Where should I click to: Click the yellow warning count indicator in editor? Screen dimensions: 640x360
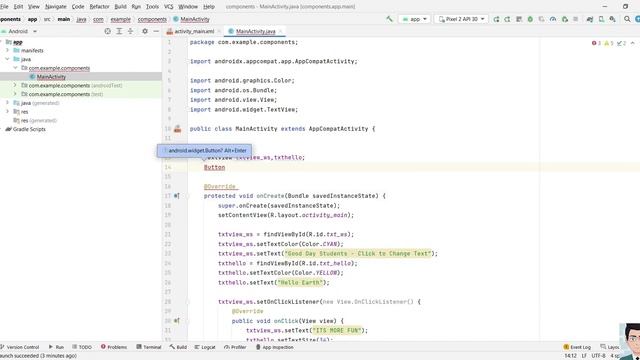609,43
